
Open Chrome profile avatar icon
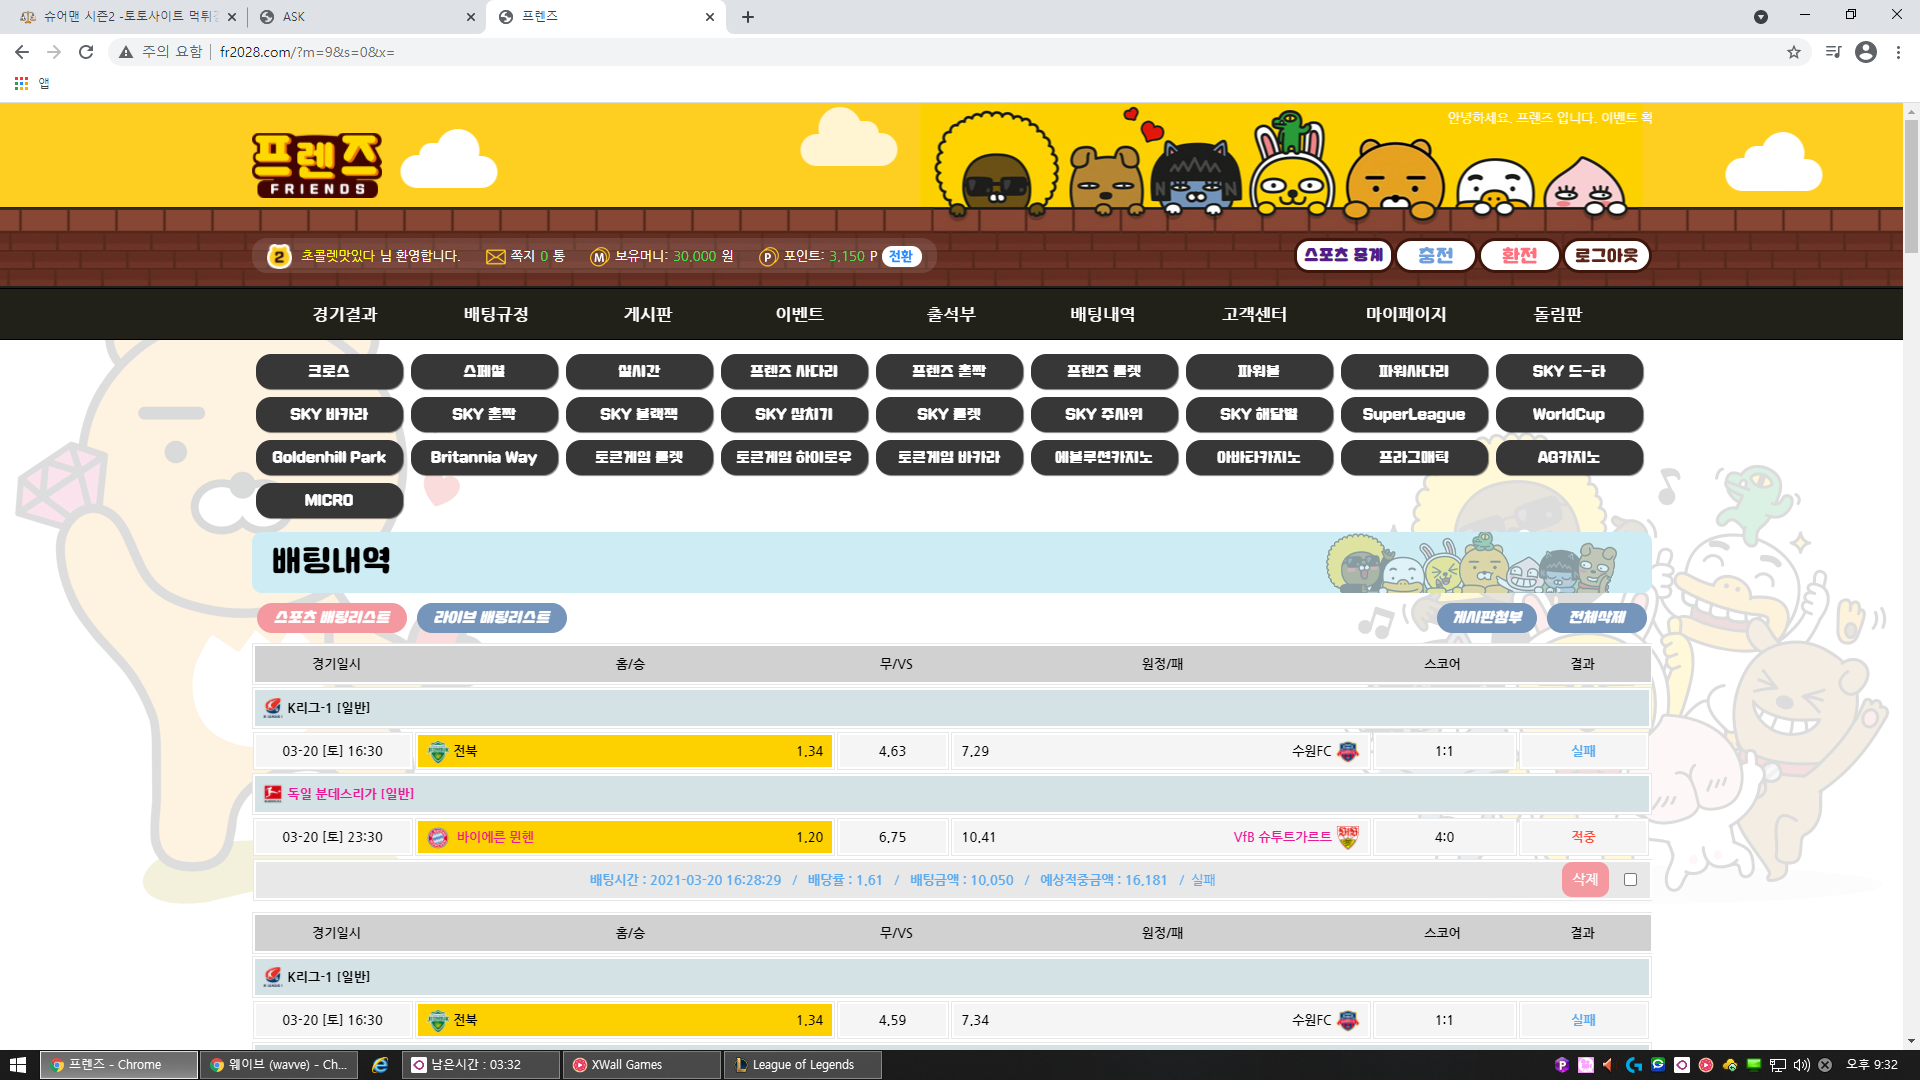coord(1865,52)
